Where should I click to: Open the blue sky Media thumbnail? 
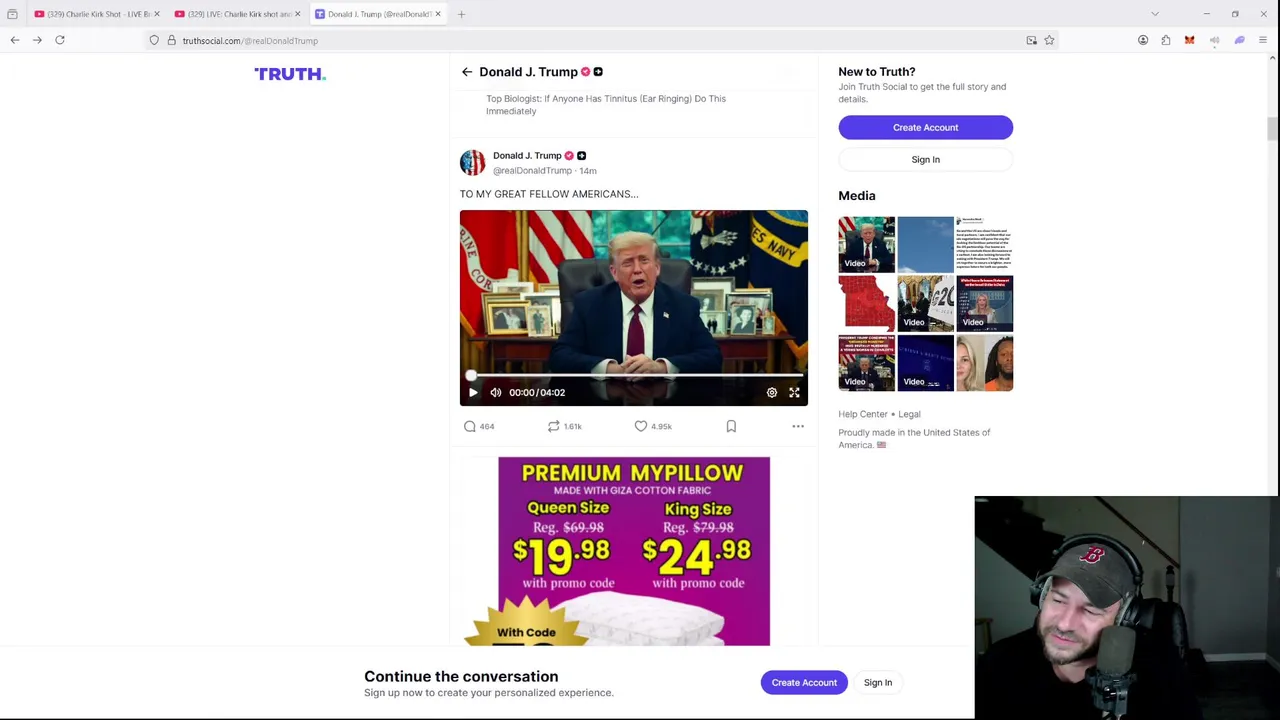click(x=926, y=244)
